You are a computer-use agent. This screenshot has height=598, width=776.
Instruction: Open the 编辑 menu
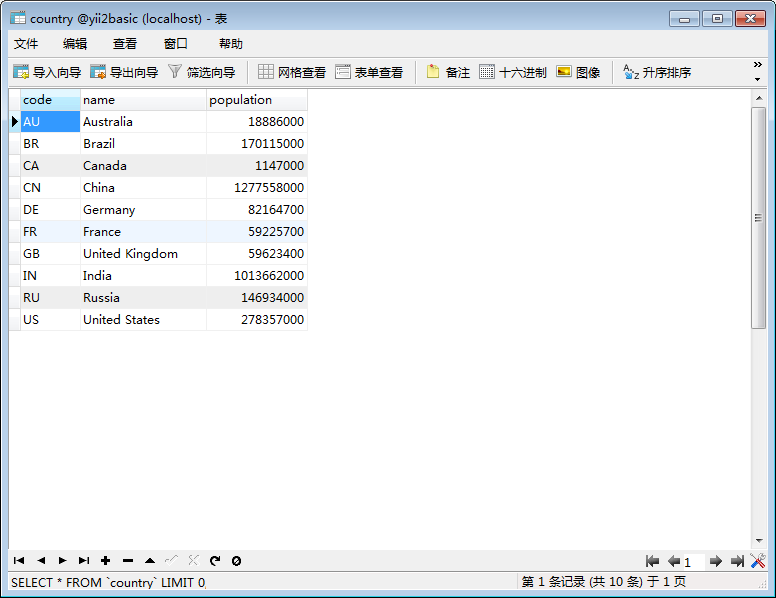(x=75, y=44)
